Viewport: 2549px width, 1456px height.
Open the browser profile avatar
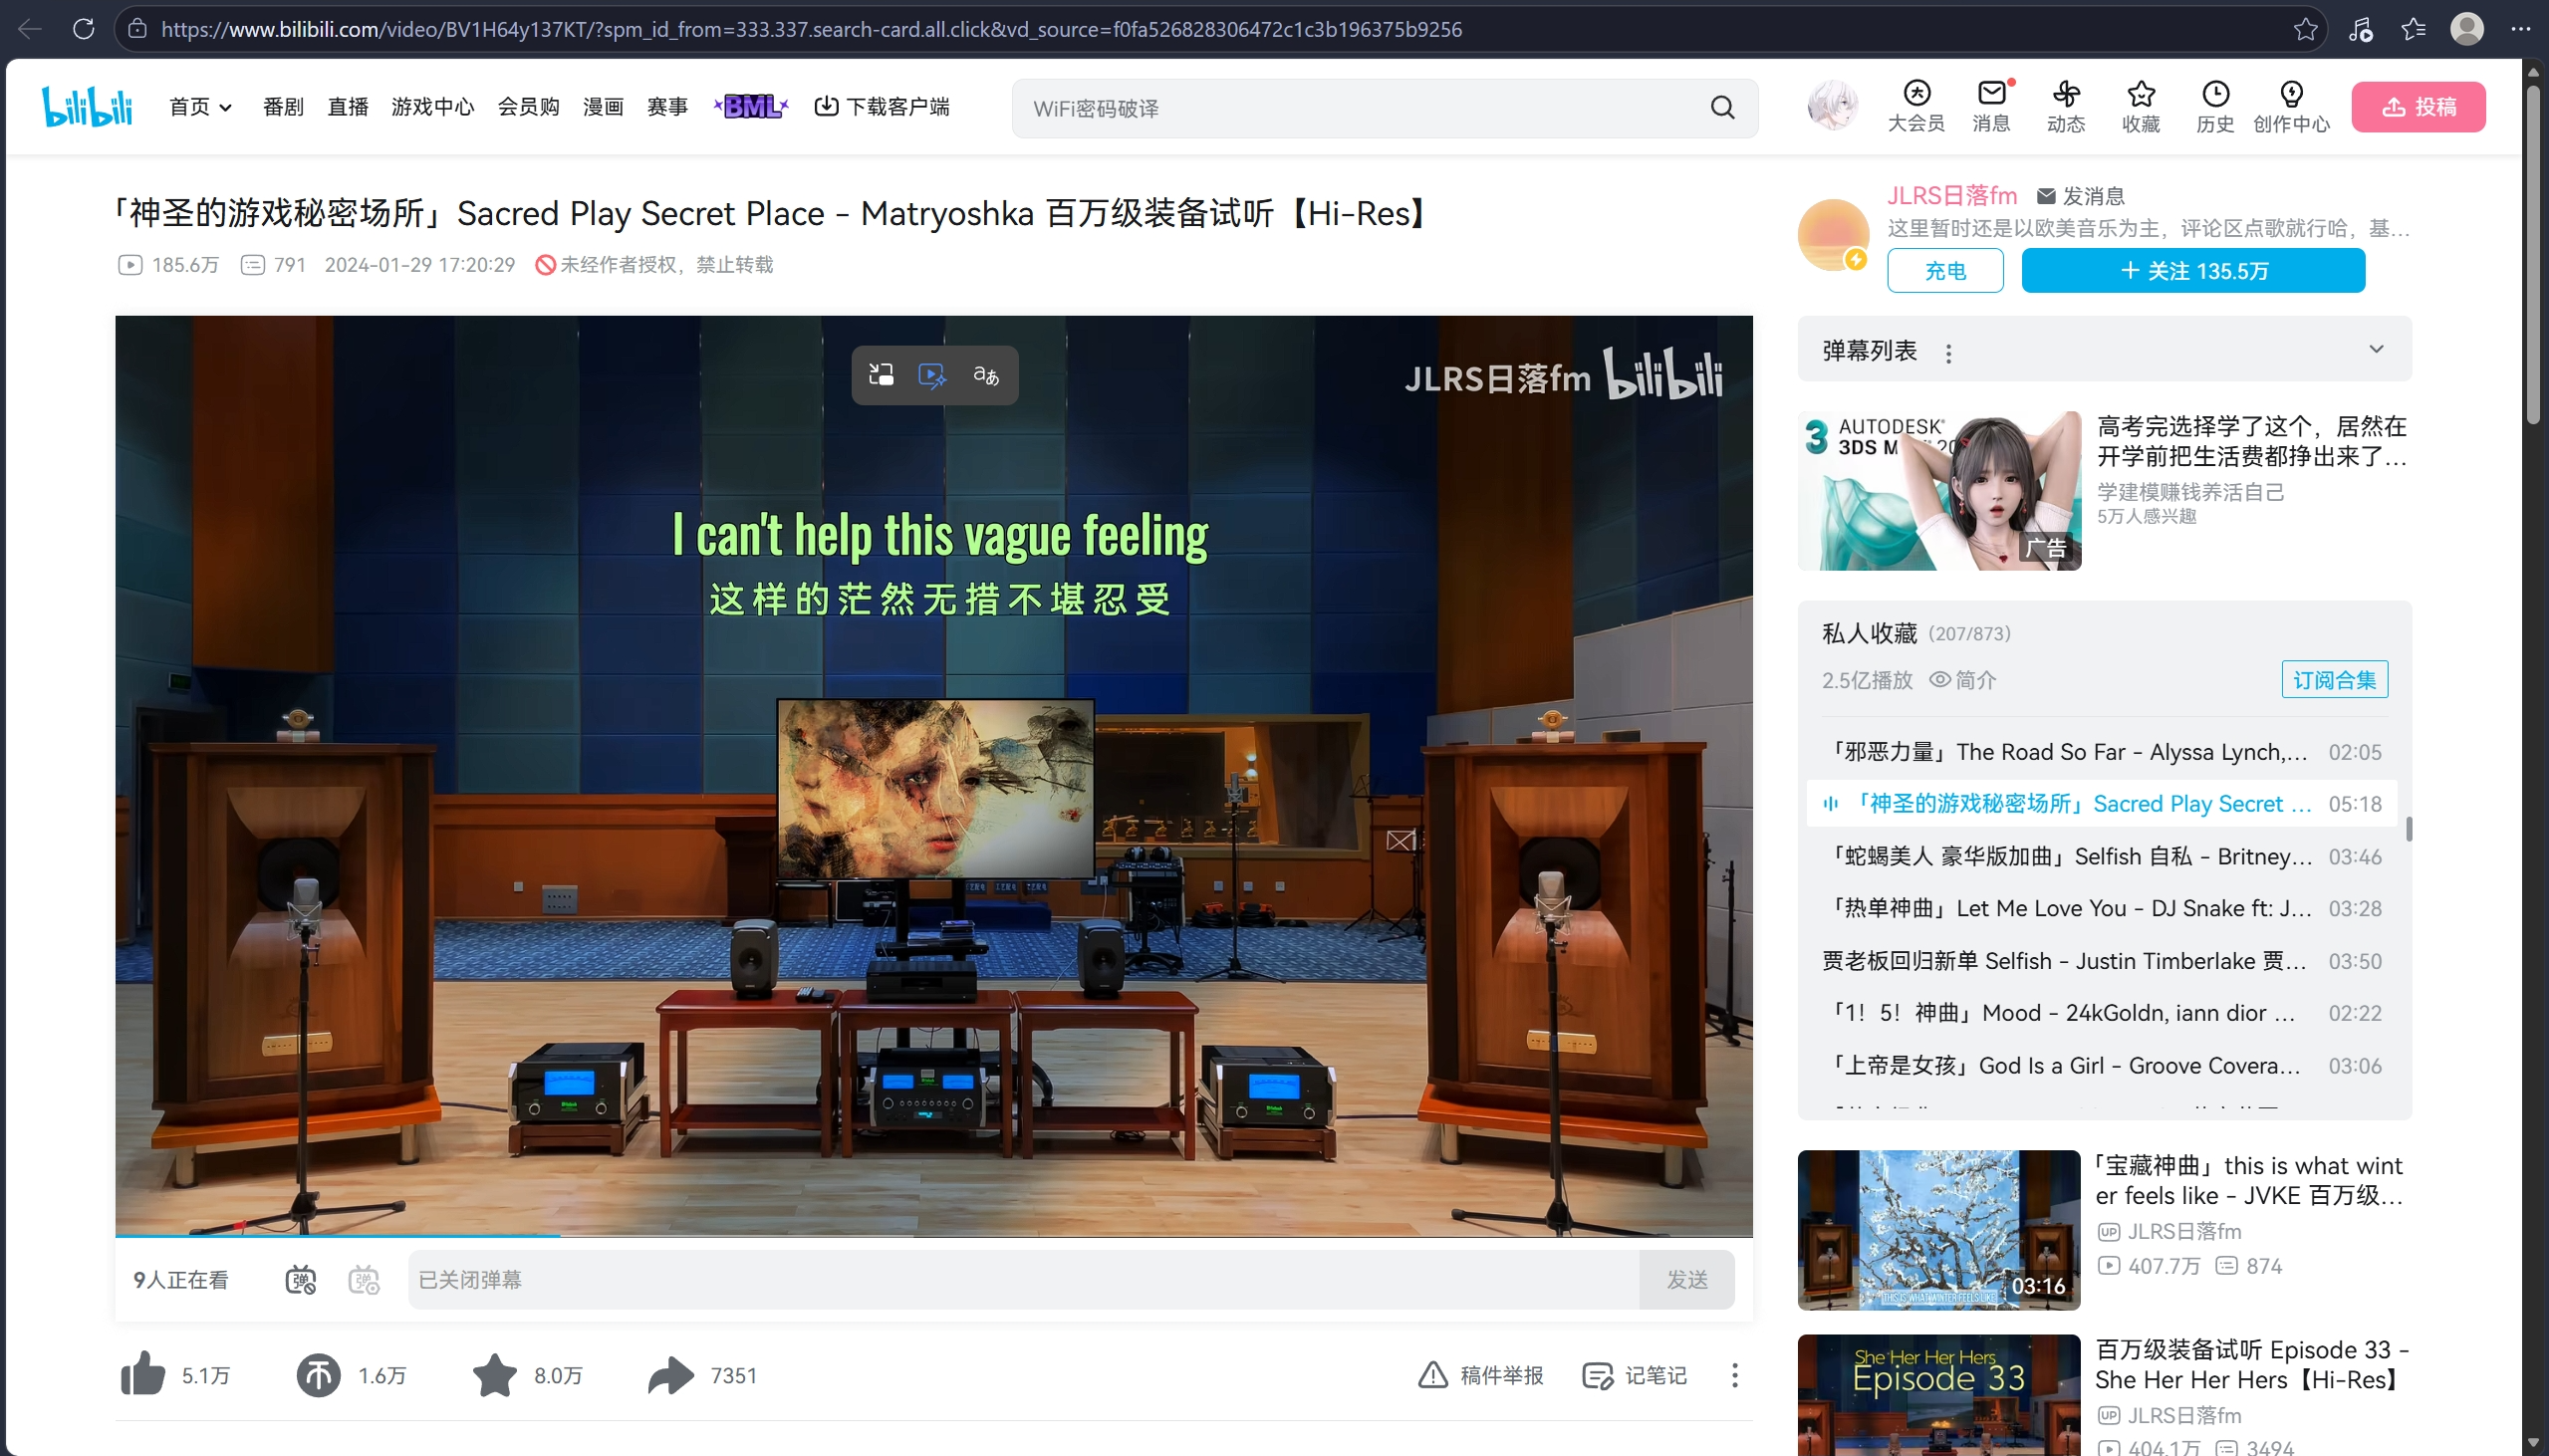click(x=2466, y=29)
